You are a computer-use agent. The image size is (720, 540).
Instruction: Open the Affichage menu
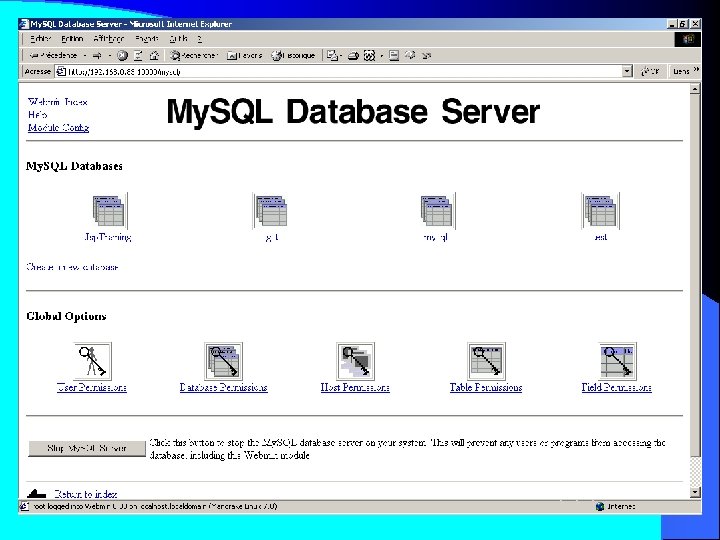(x=108, y=39)
